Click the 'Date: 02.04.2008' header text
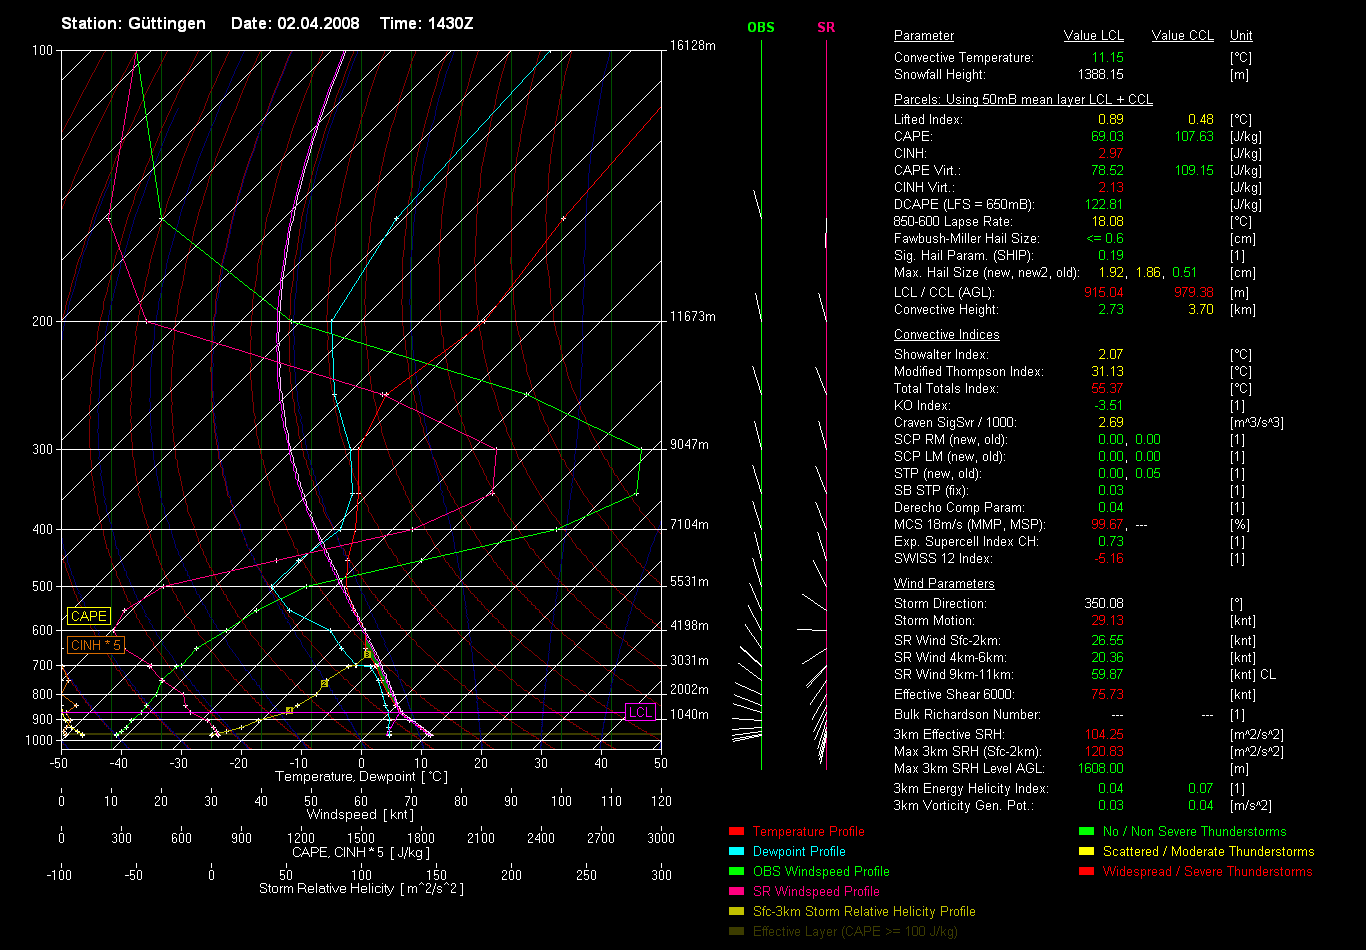This screenshot has width=1366, height=950. pos(295,23)
